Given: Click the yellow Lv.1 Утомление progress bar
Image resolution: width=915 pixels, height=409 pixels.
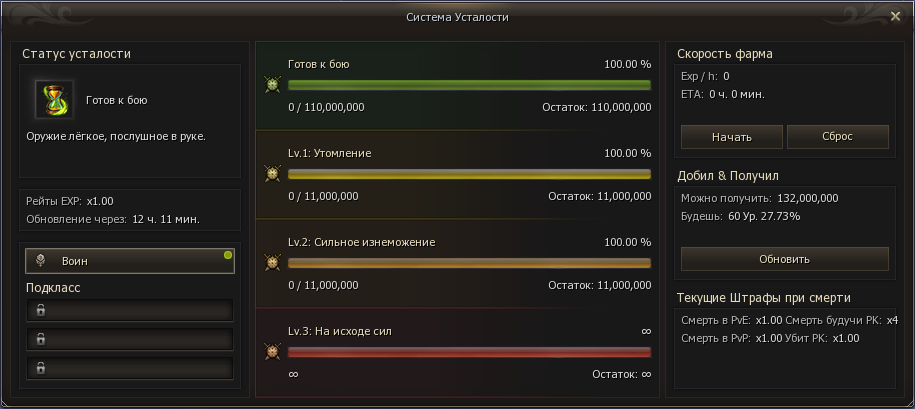Looking at the screenshot, I should pyautogui.click(x=468, y=174).
